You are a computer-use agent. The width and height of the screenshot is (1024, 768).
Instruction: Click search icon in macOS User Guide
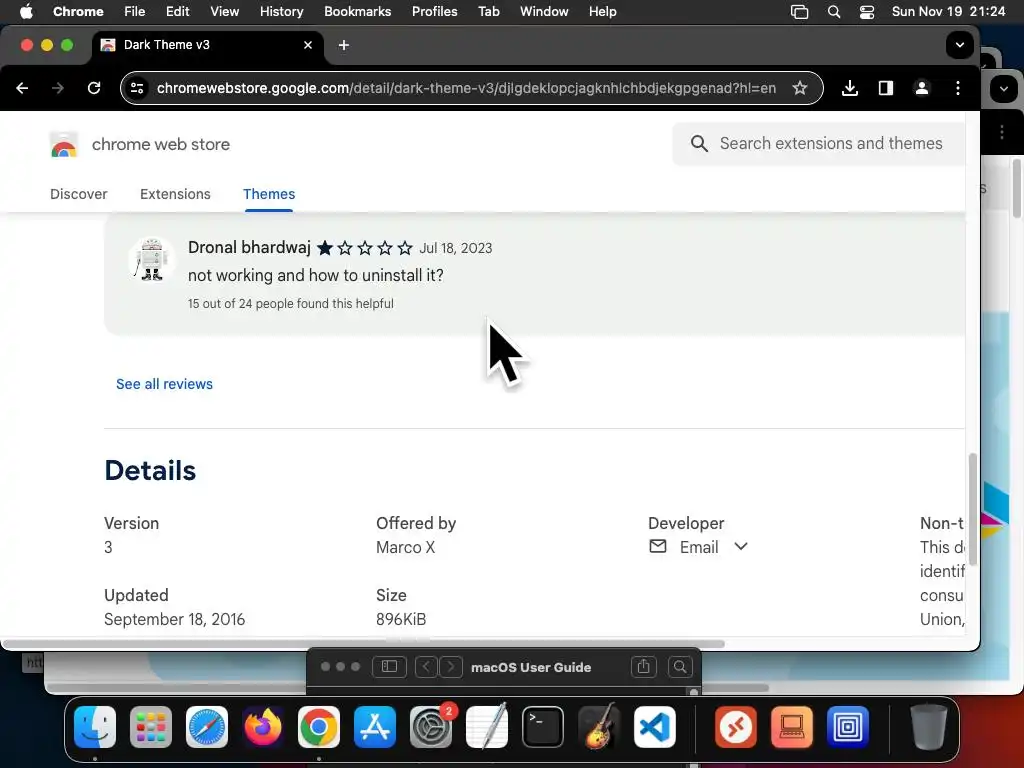pos(680,667)
